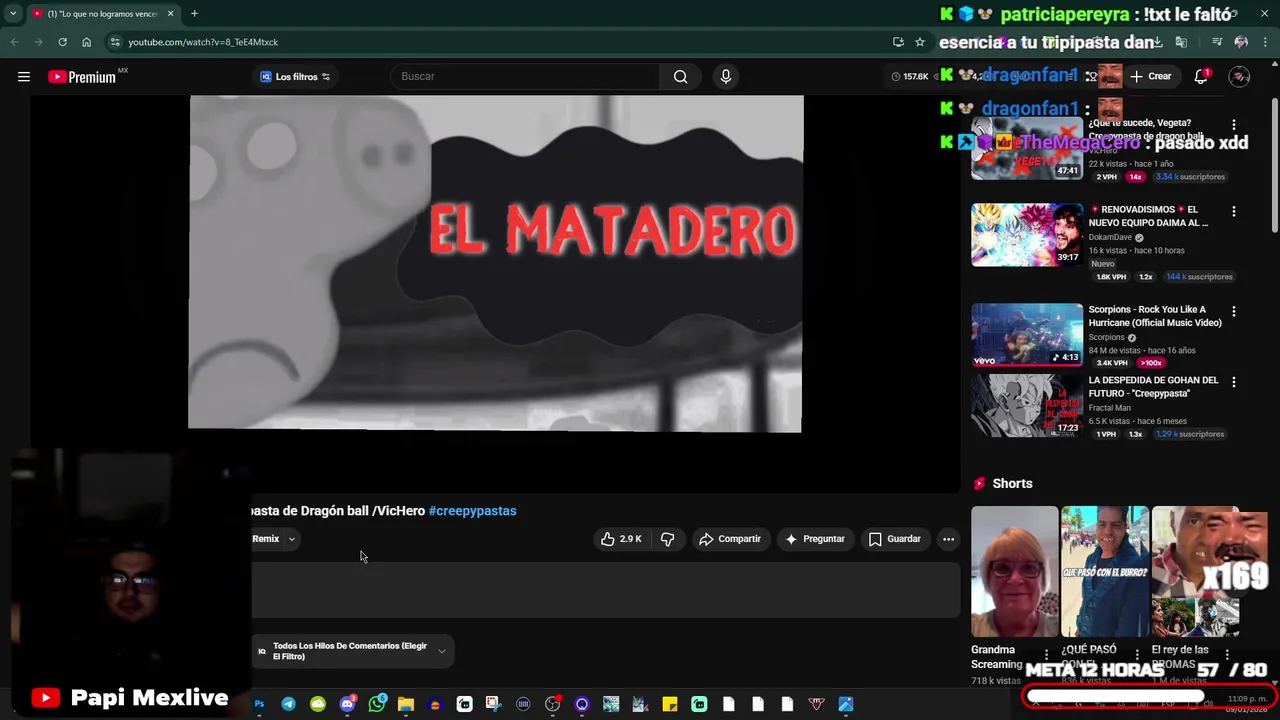Open a new browser tab
1280x720 pixels.
coord(194,14)
